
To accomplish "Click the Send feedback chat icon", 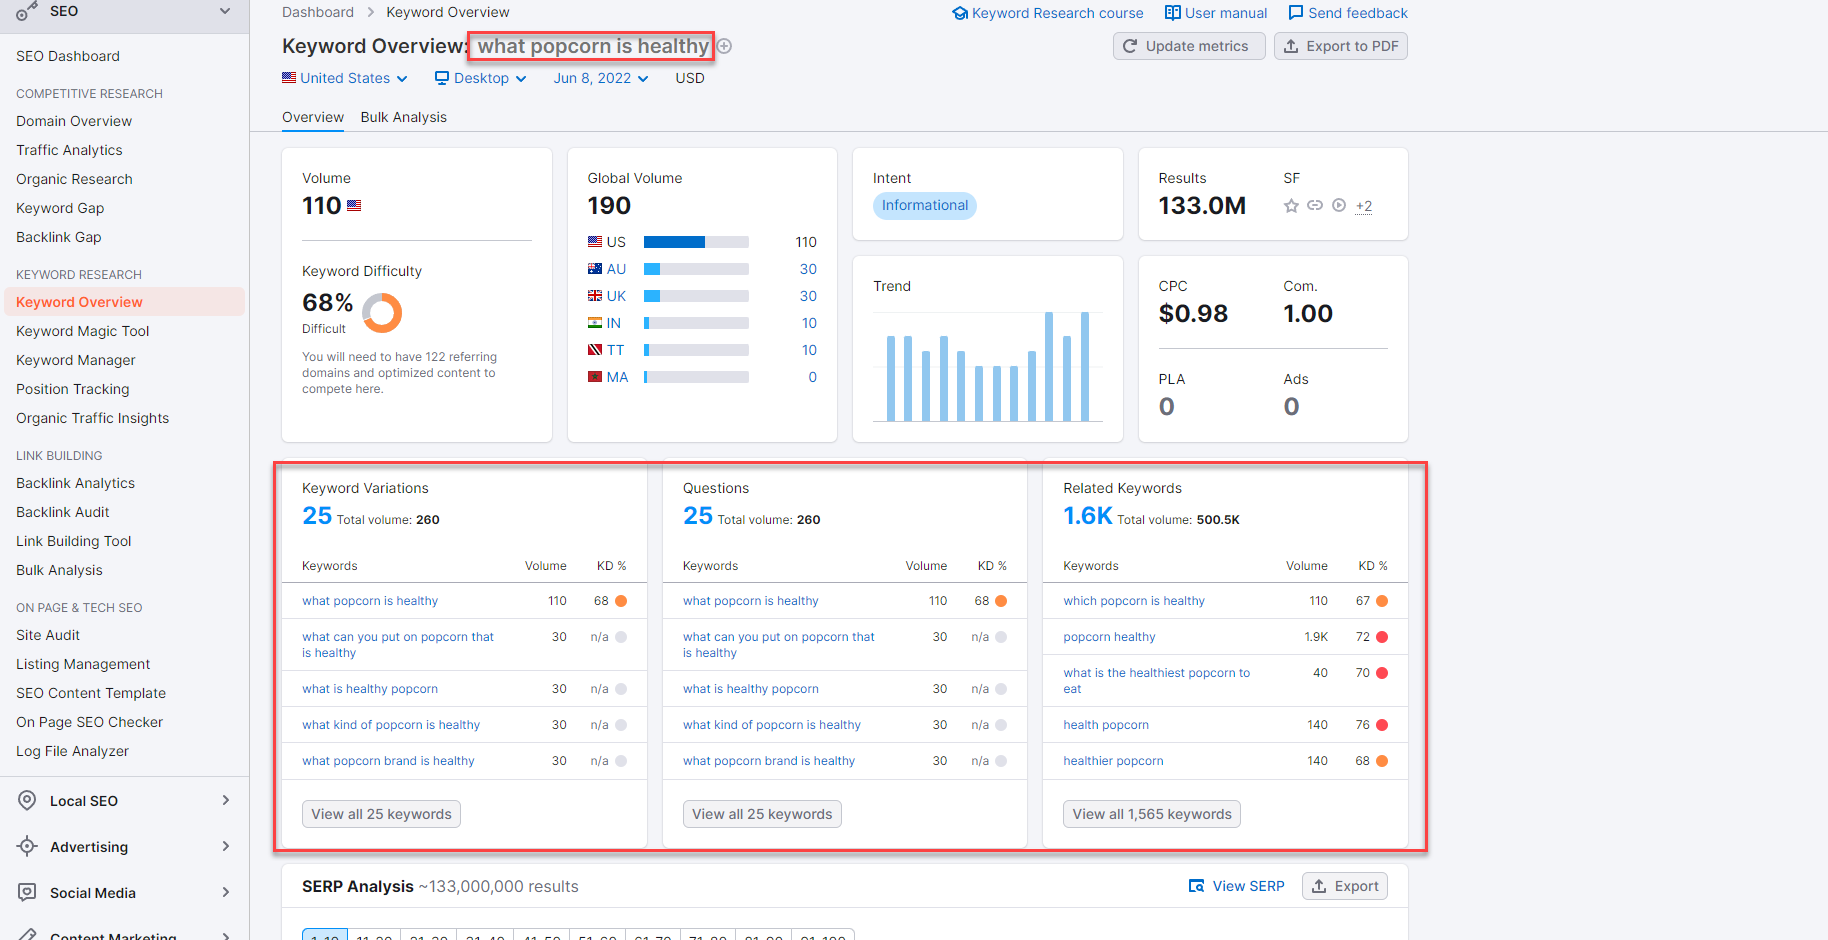I will tap(1296, 13).
